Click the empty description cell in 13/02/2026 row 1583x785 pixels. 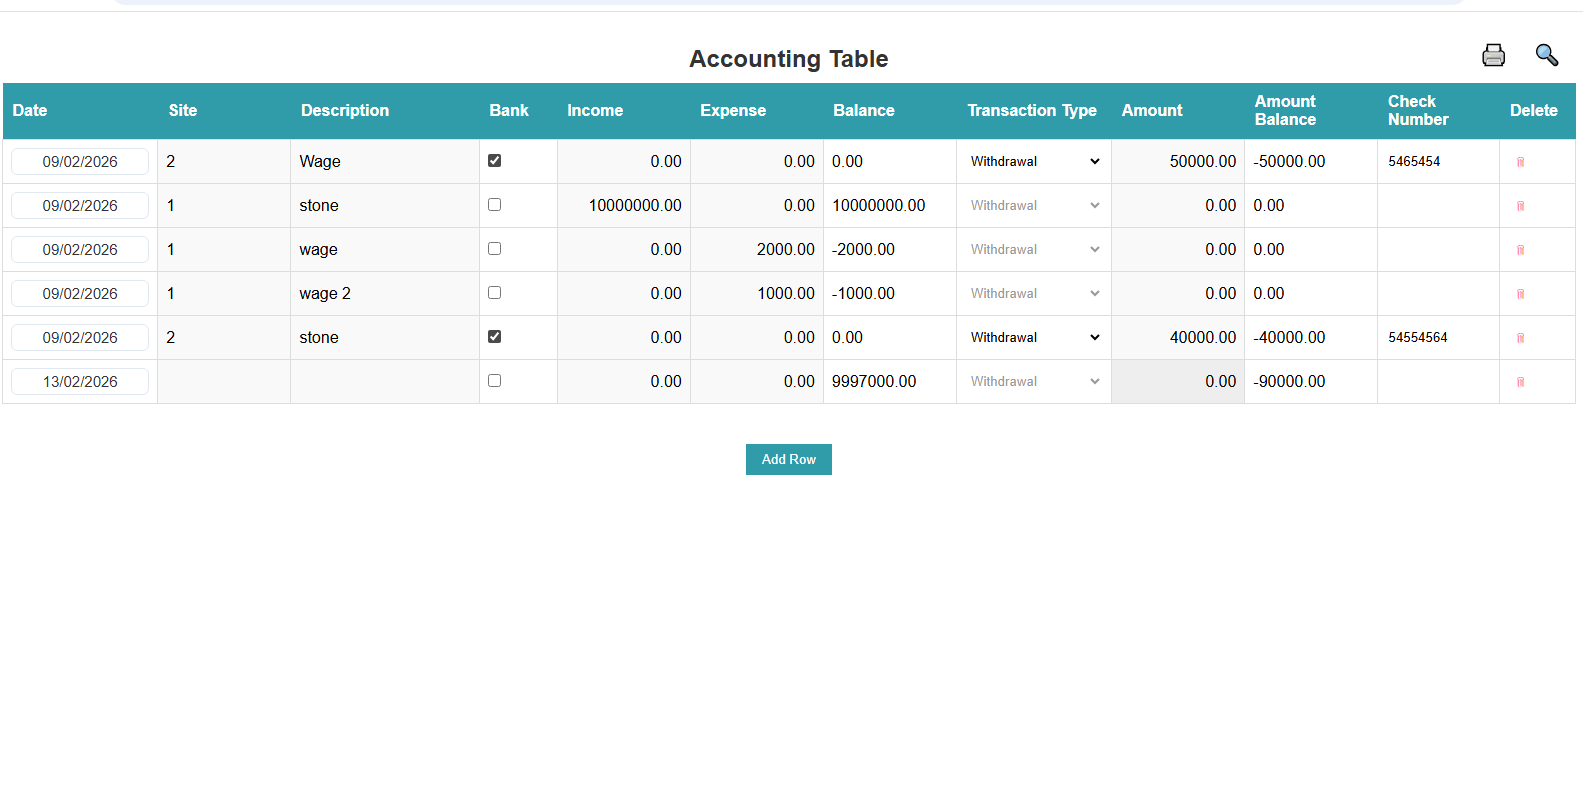pyautogui.click(x=385, y=381)
